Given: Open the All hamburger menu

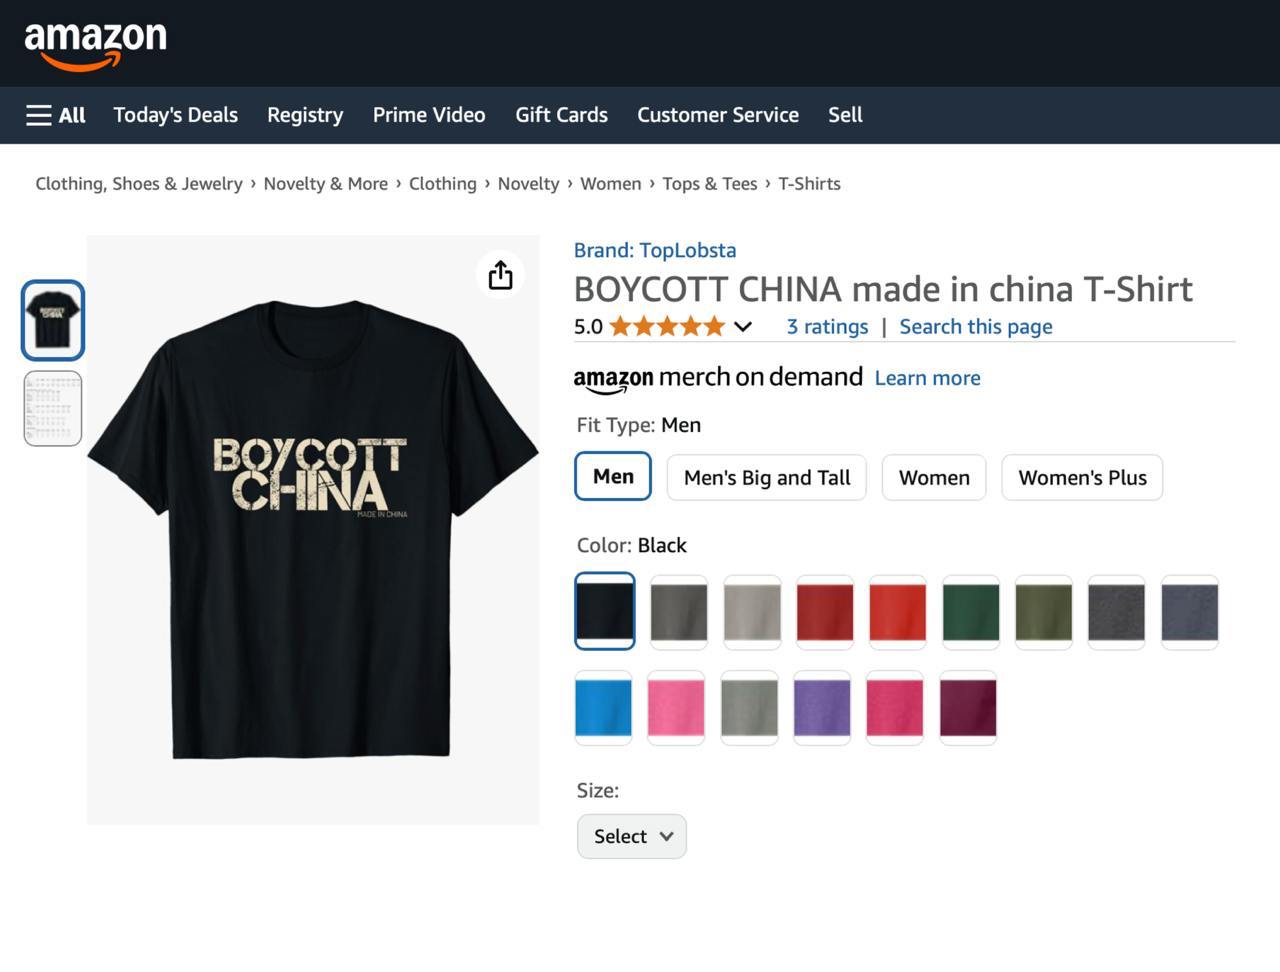Looking at the screenshot, I should 56,115.
